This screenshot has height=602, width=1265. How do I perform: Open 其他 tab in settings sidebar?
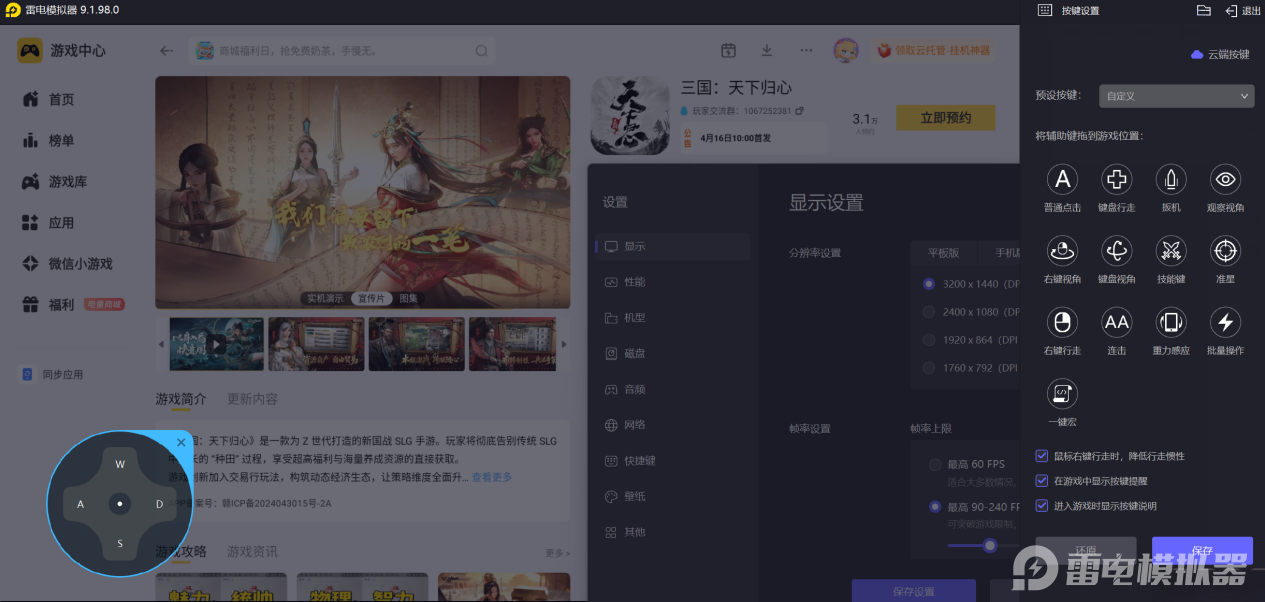point(672,532)
